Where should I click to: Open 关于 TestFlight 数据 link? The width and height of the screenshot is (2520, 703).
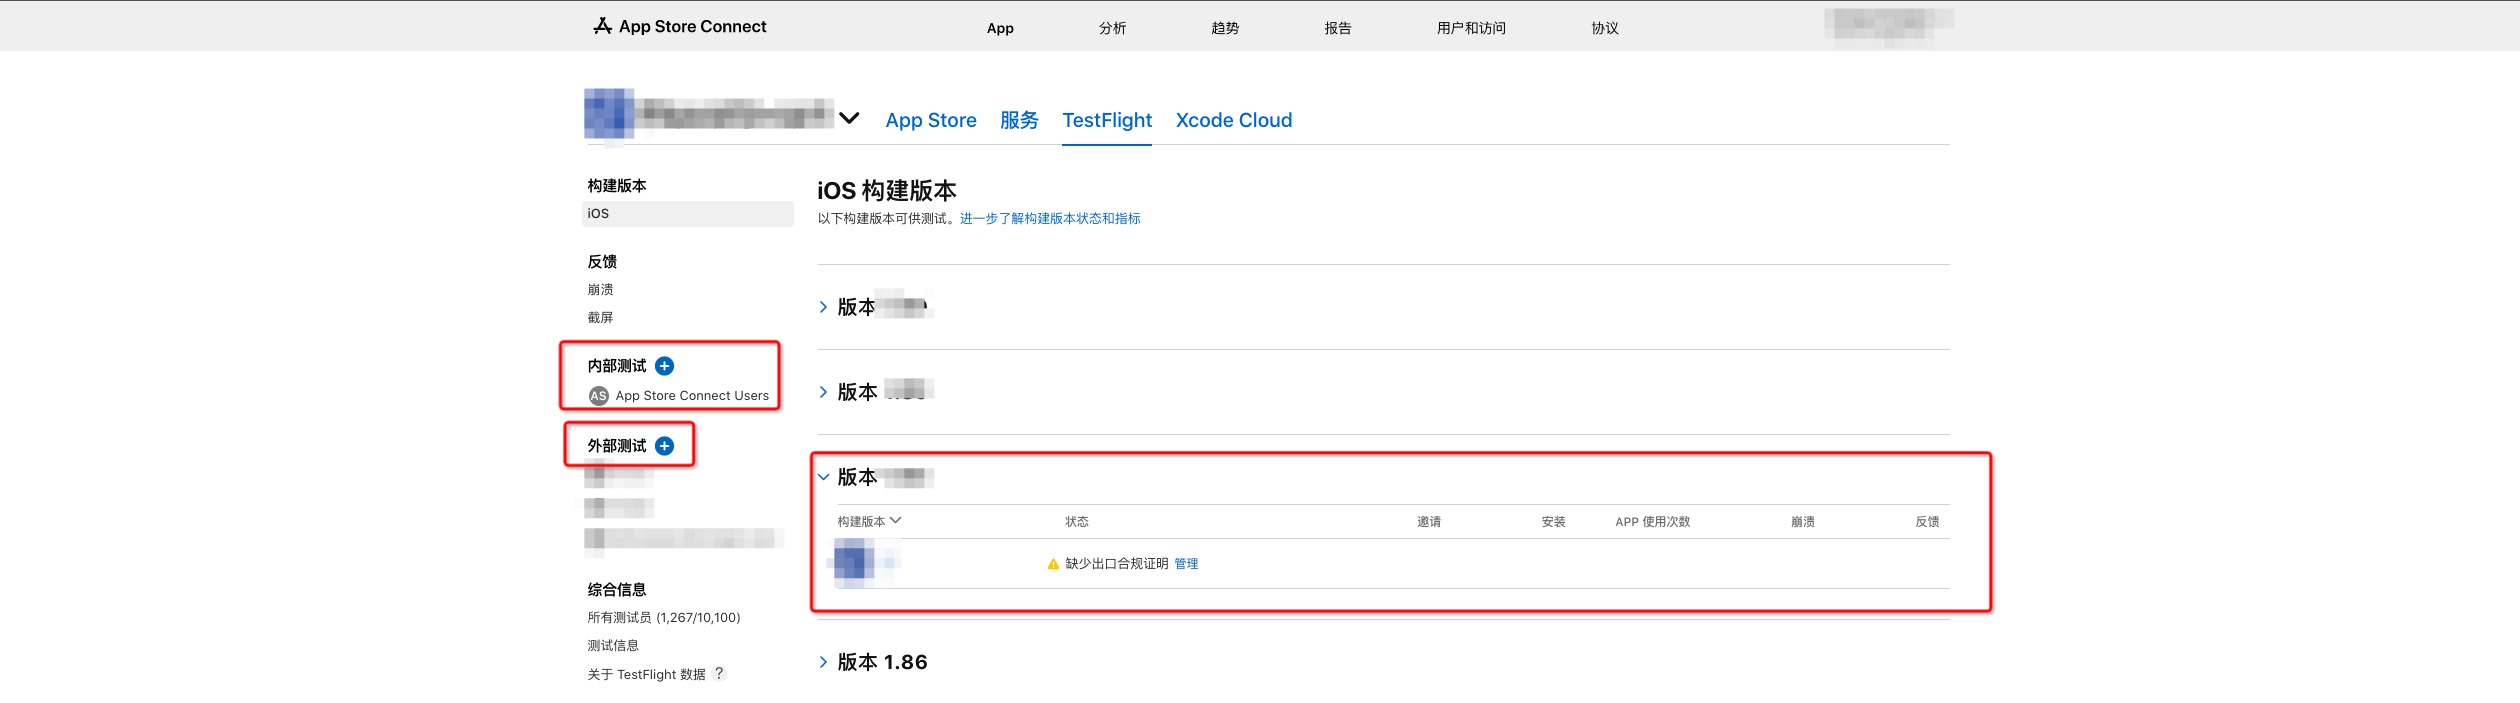(x=646, y=675)
